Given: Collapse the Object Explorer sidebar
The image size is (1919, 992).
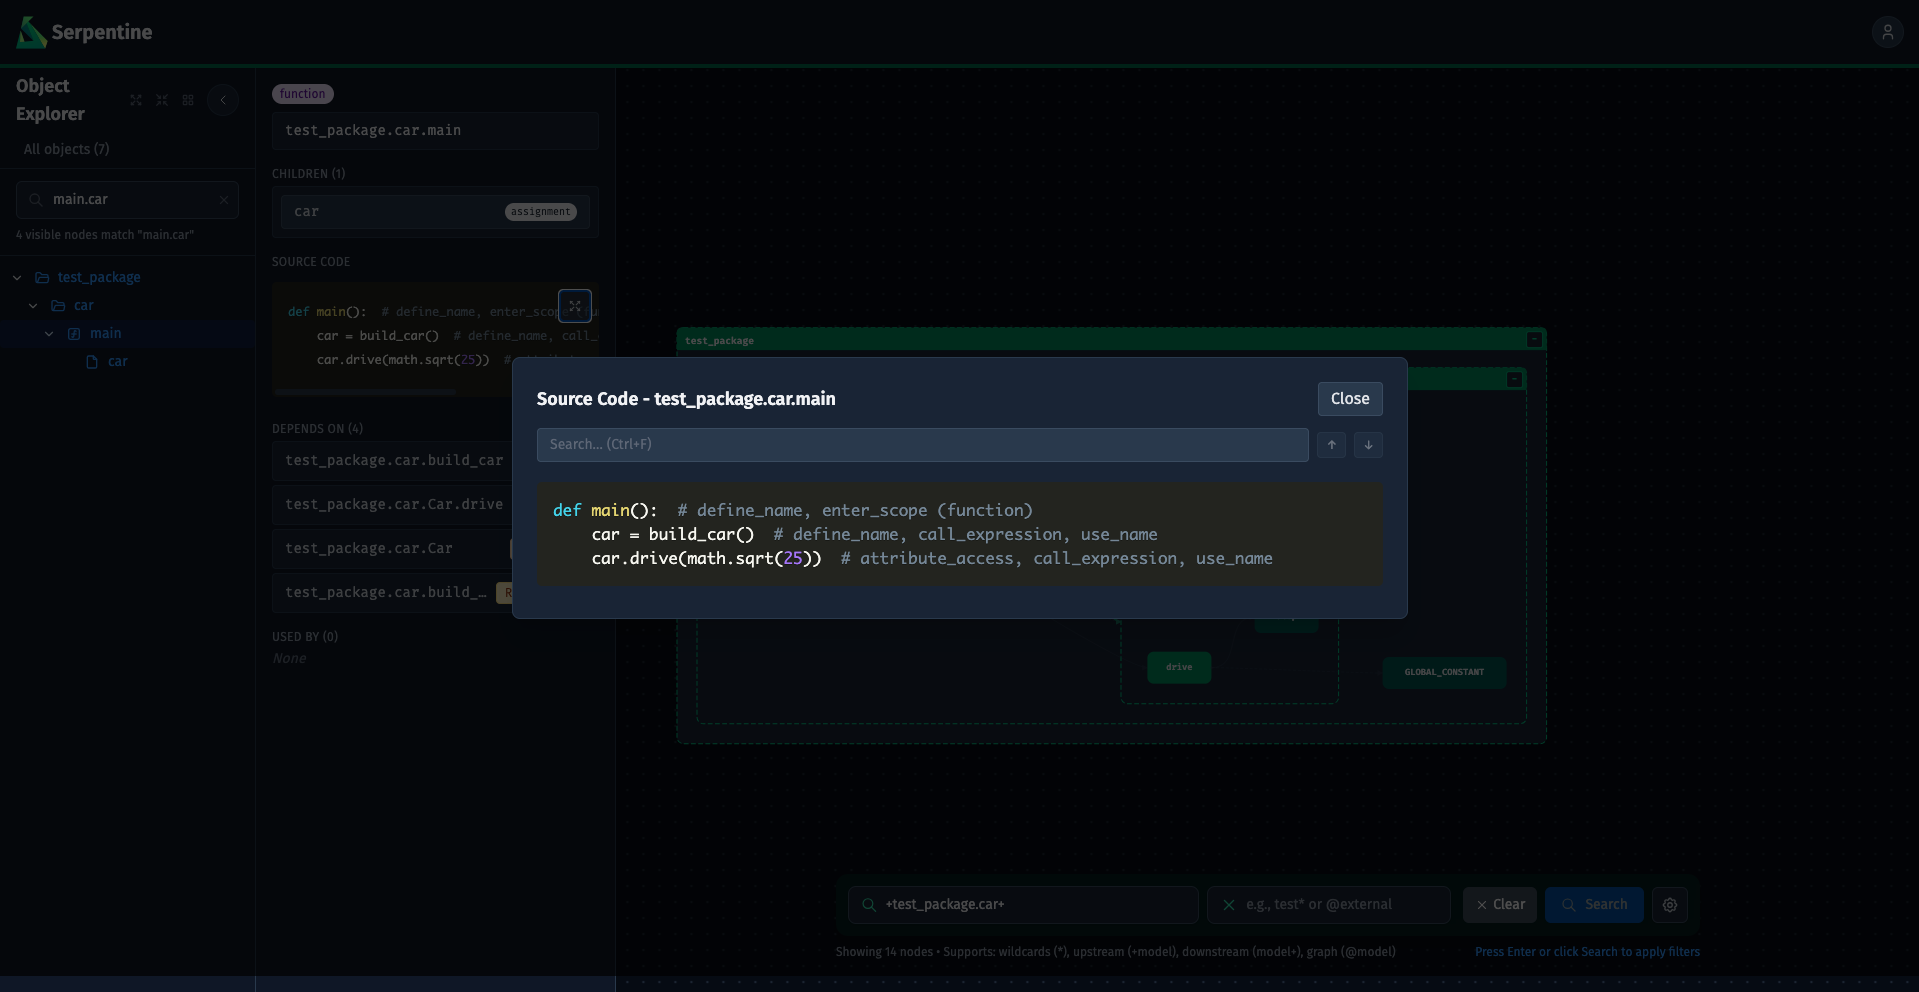Looking at the screenshot, I should tap(223, 100).
